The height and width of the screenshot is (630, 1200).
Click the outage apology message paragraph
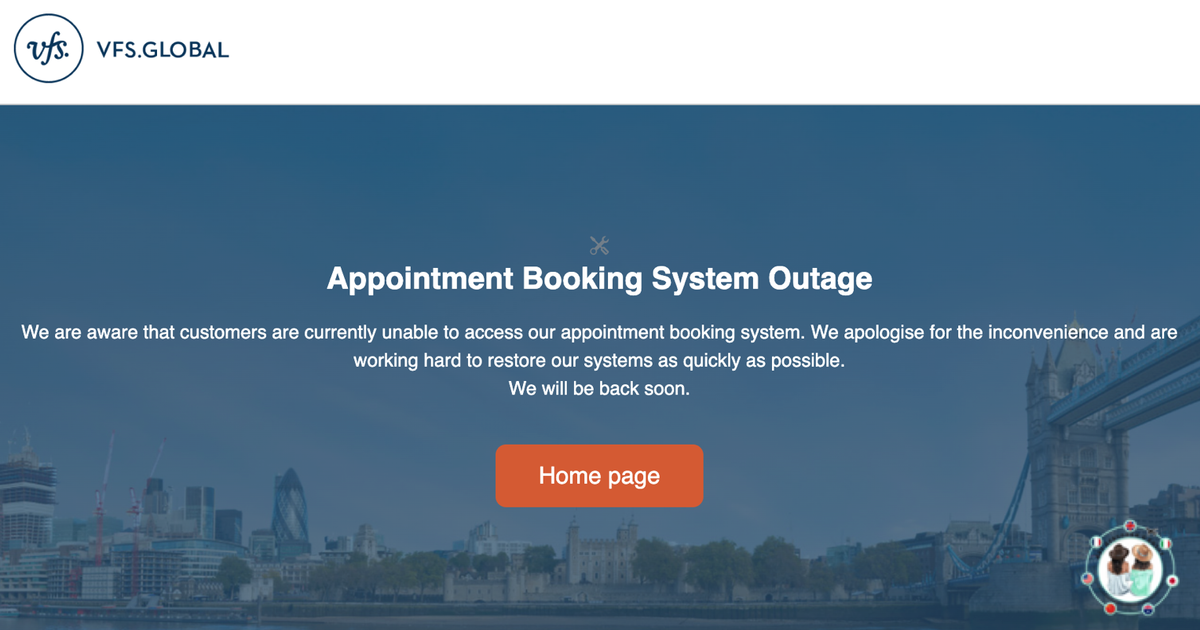600,346
